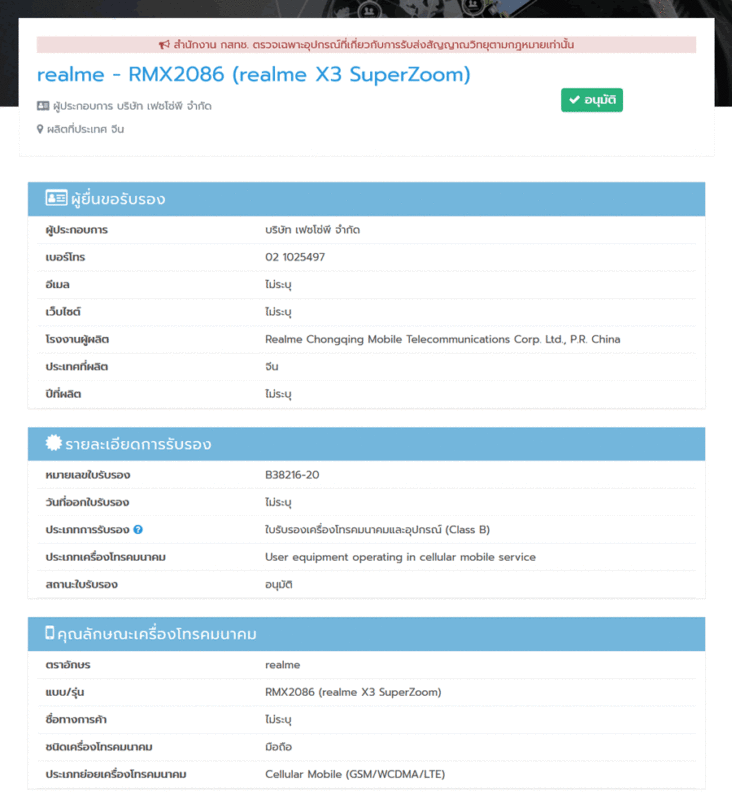Open the realme - RMX2086 (realme X3 SuperZoom) title link

click(253, 75)
